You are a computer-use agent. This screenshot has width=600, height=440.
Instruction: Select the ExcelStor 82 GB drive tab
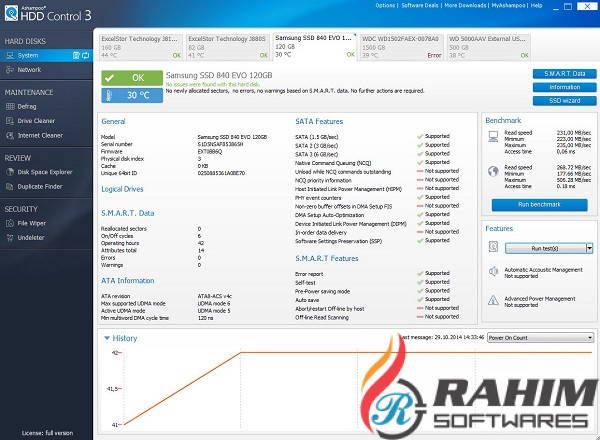[x=228, y=47]
